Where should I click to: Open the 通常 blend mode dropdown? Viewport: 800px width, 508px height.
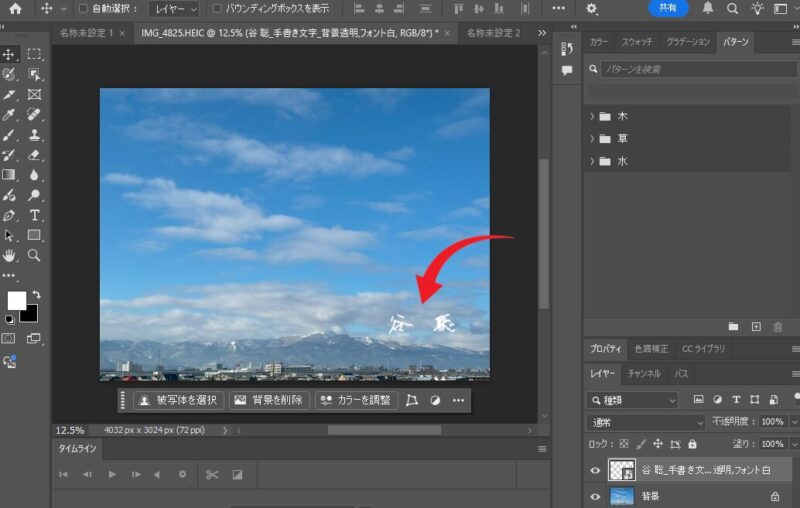pos(645,422)
